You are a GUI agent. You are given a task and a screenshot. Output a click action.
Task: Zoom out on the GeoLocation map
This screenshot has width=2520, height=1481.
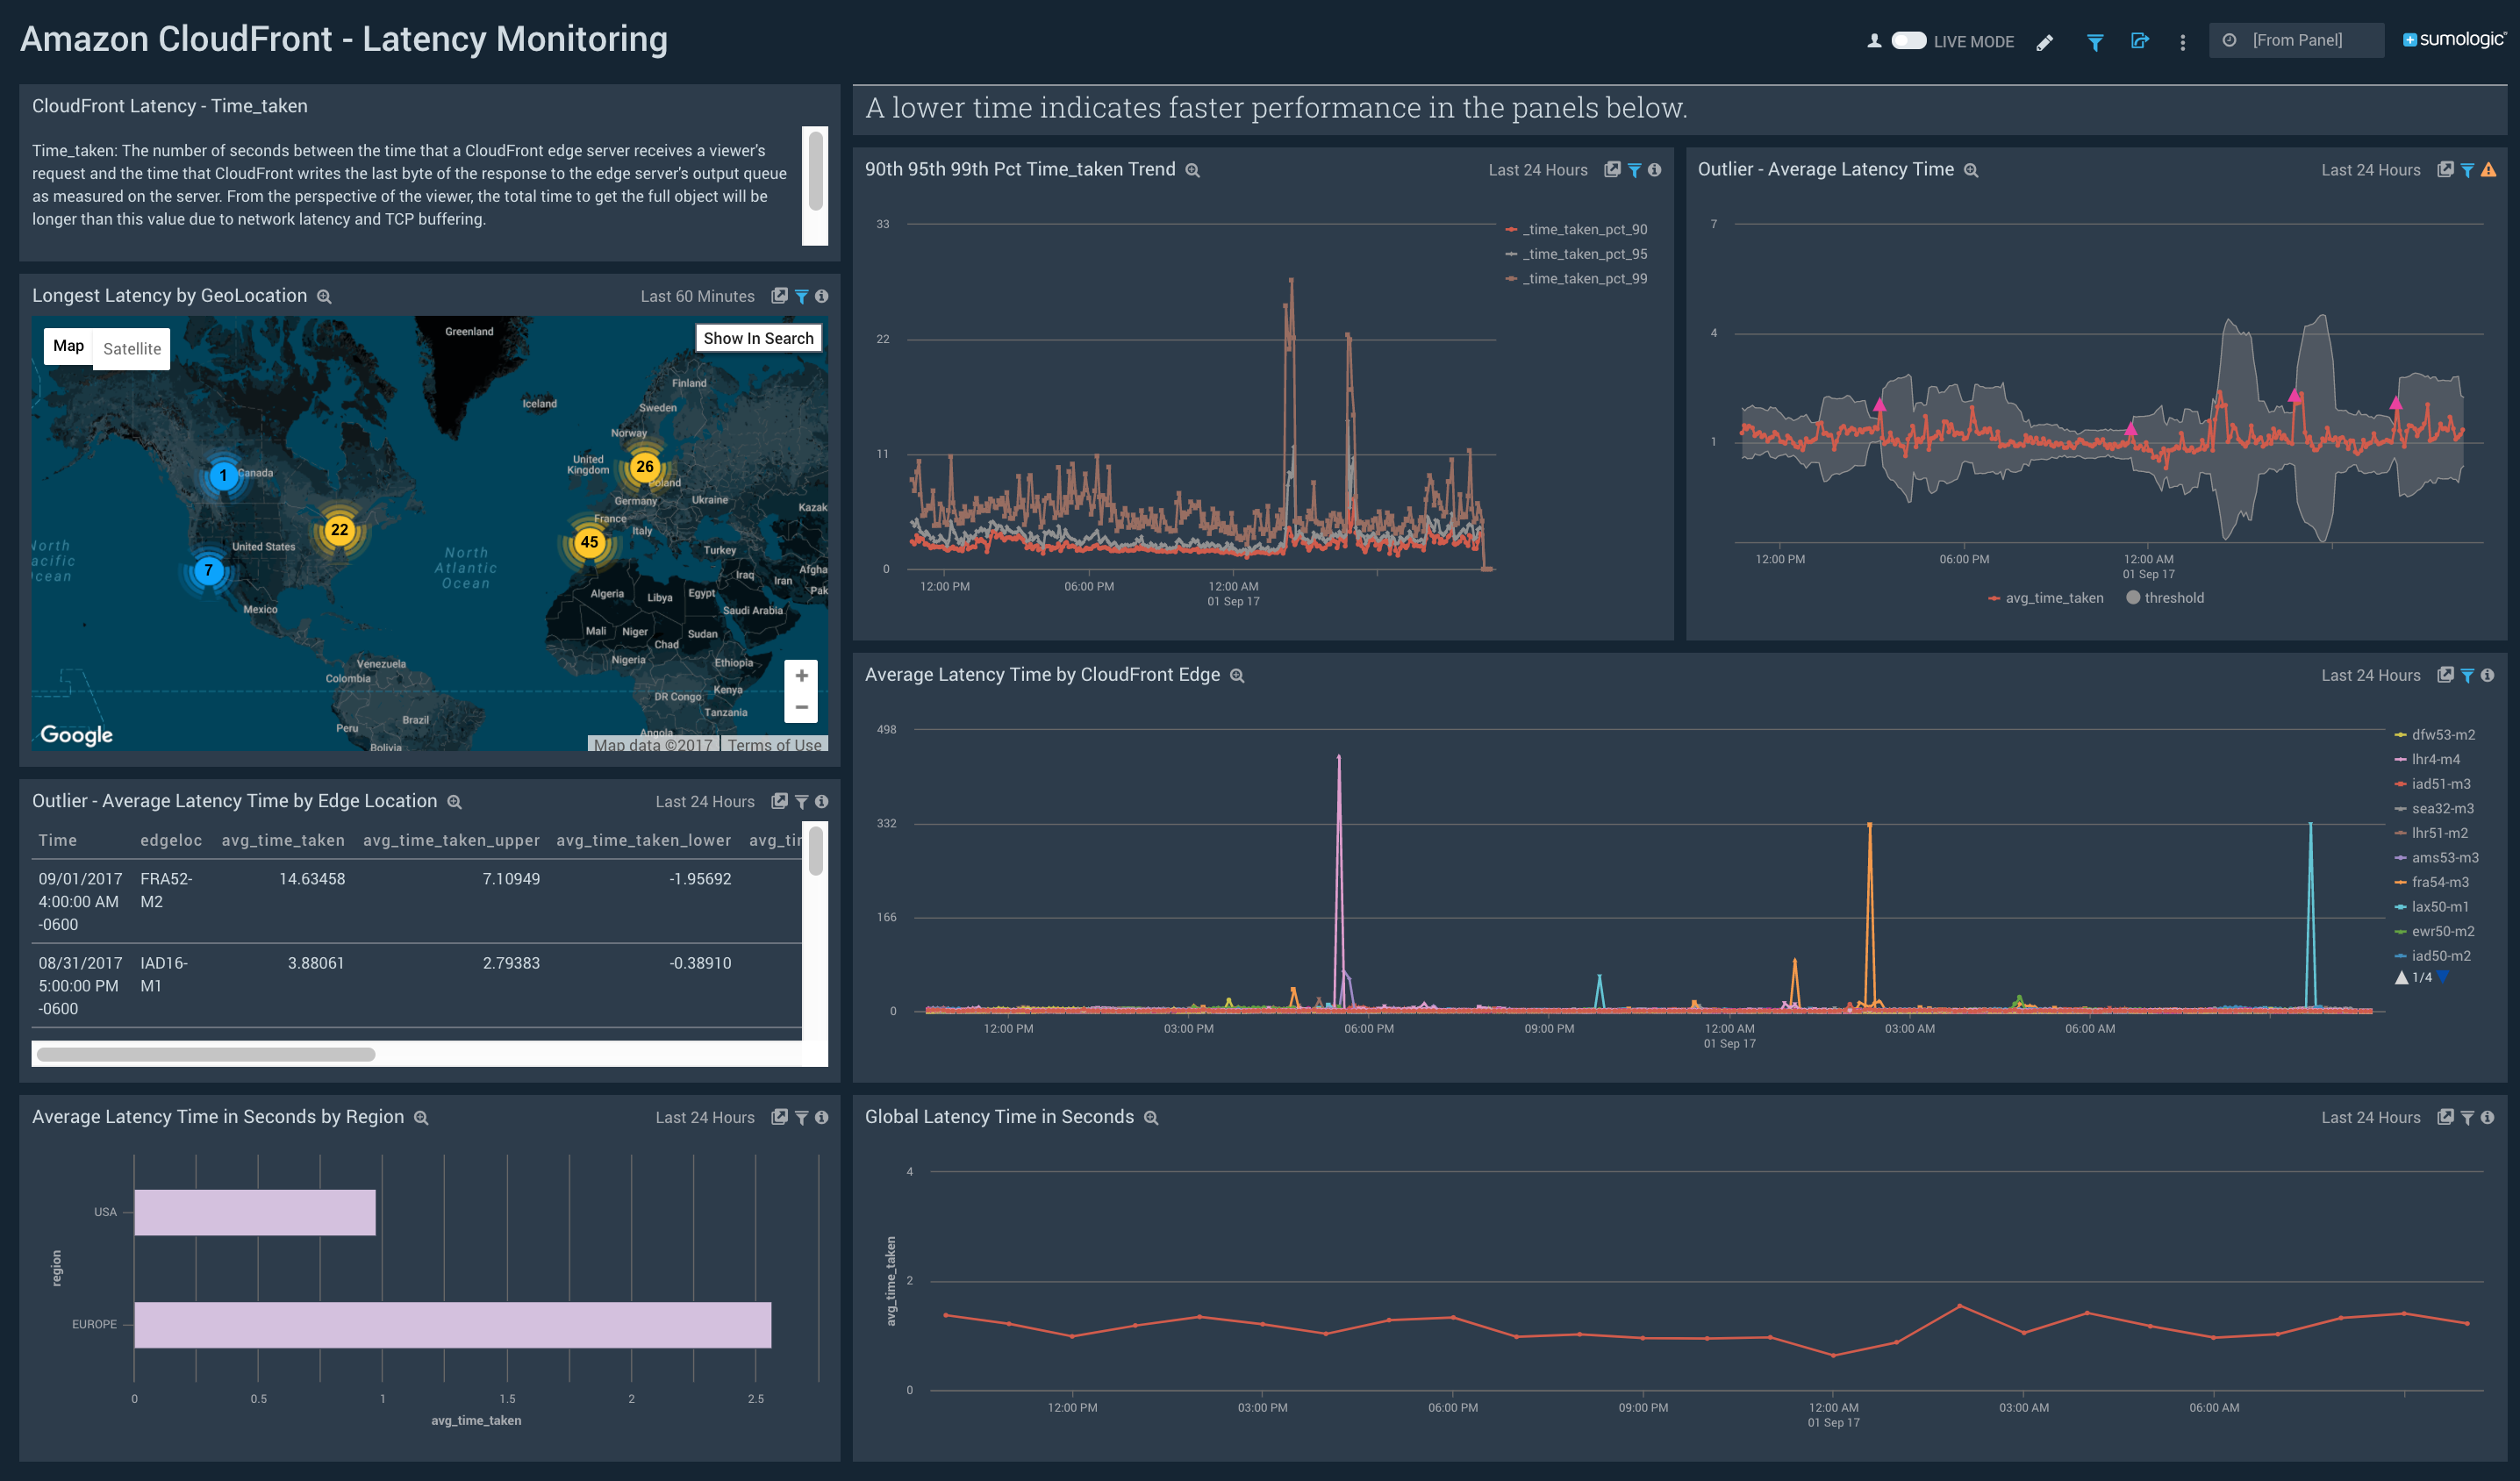pyautogui.click(x=801, y=707)
